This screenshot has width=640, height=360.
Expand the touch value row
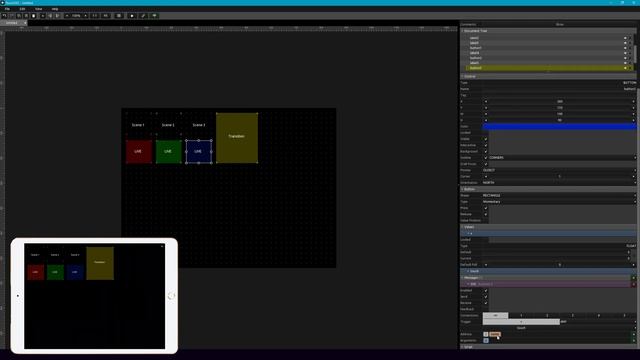point(548,271)
